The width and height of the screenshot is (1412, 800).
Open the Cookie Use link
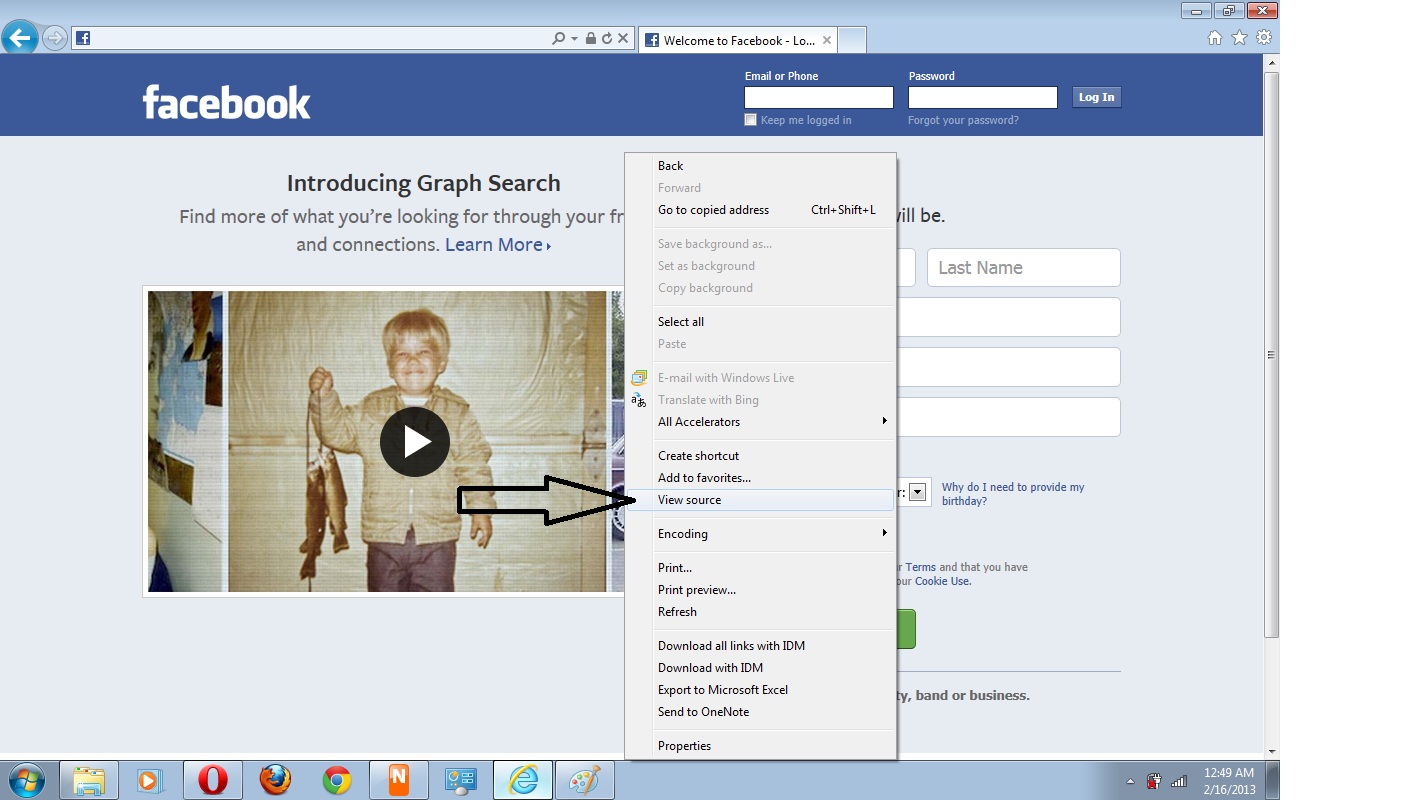click(942, 581)
